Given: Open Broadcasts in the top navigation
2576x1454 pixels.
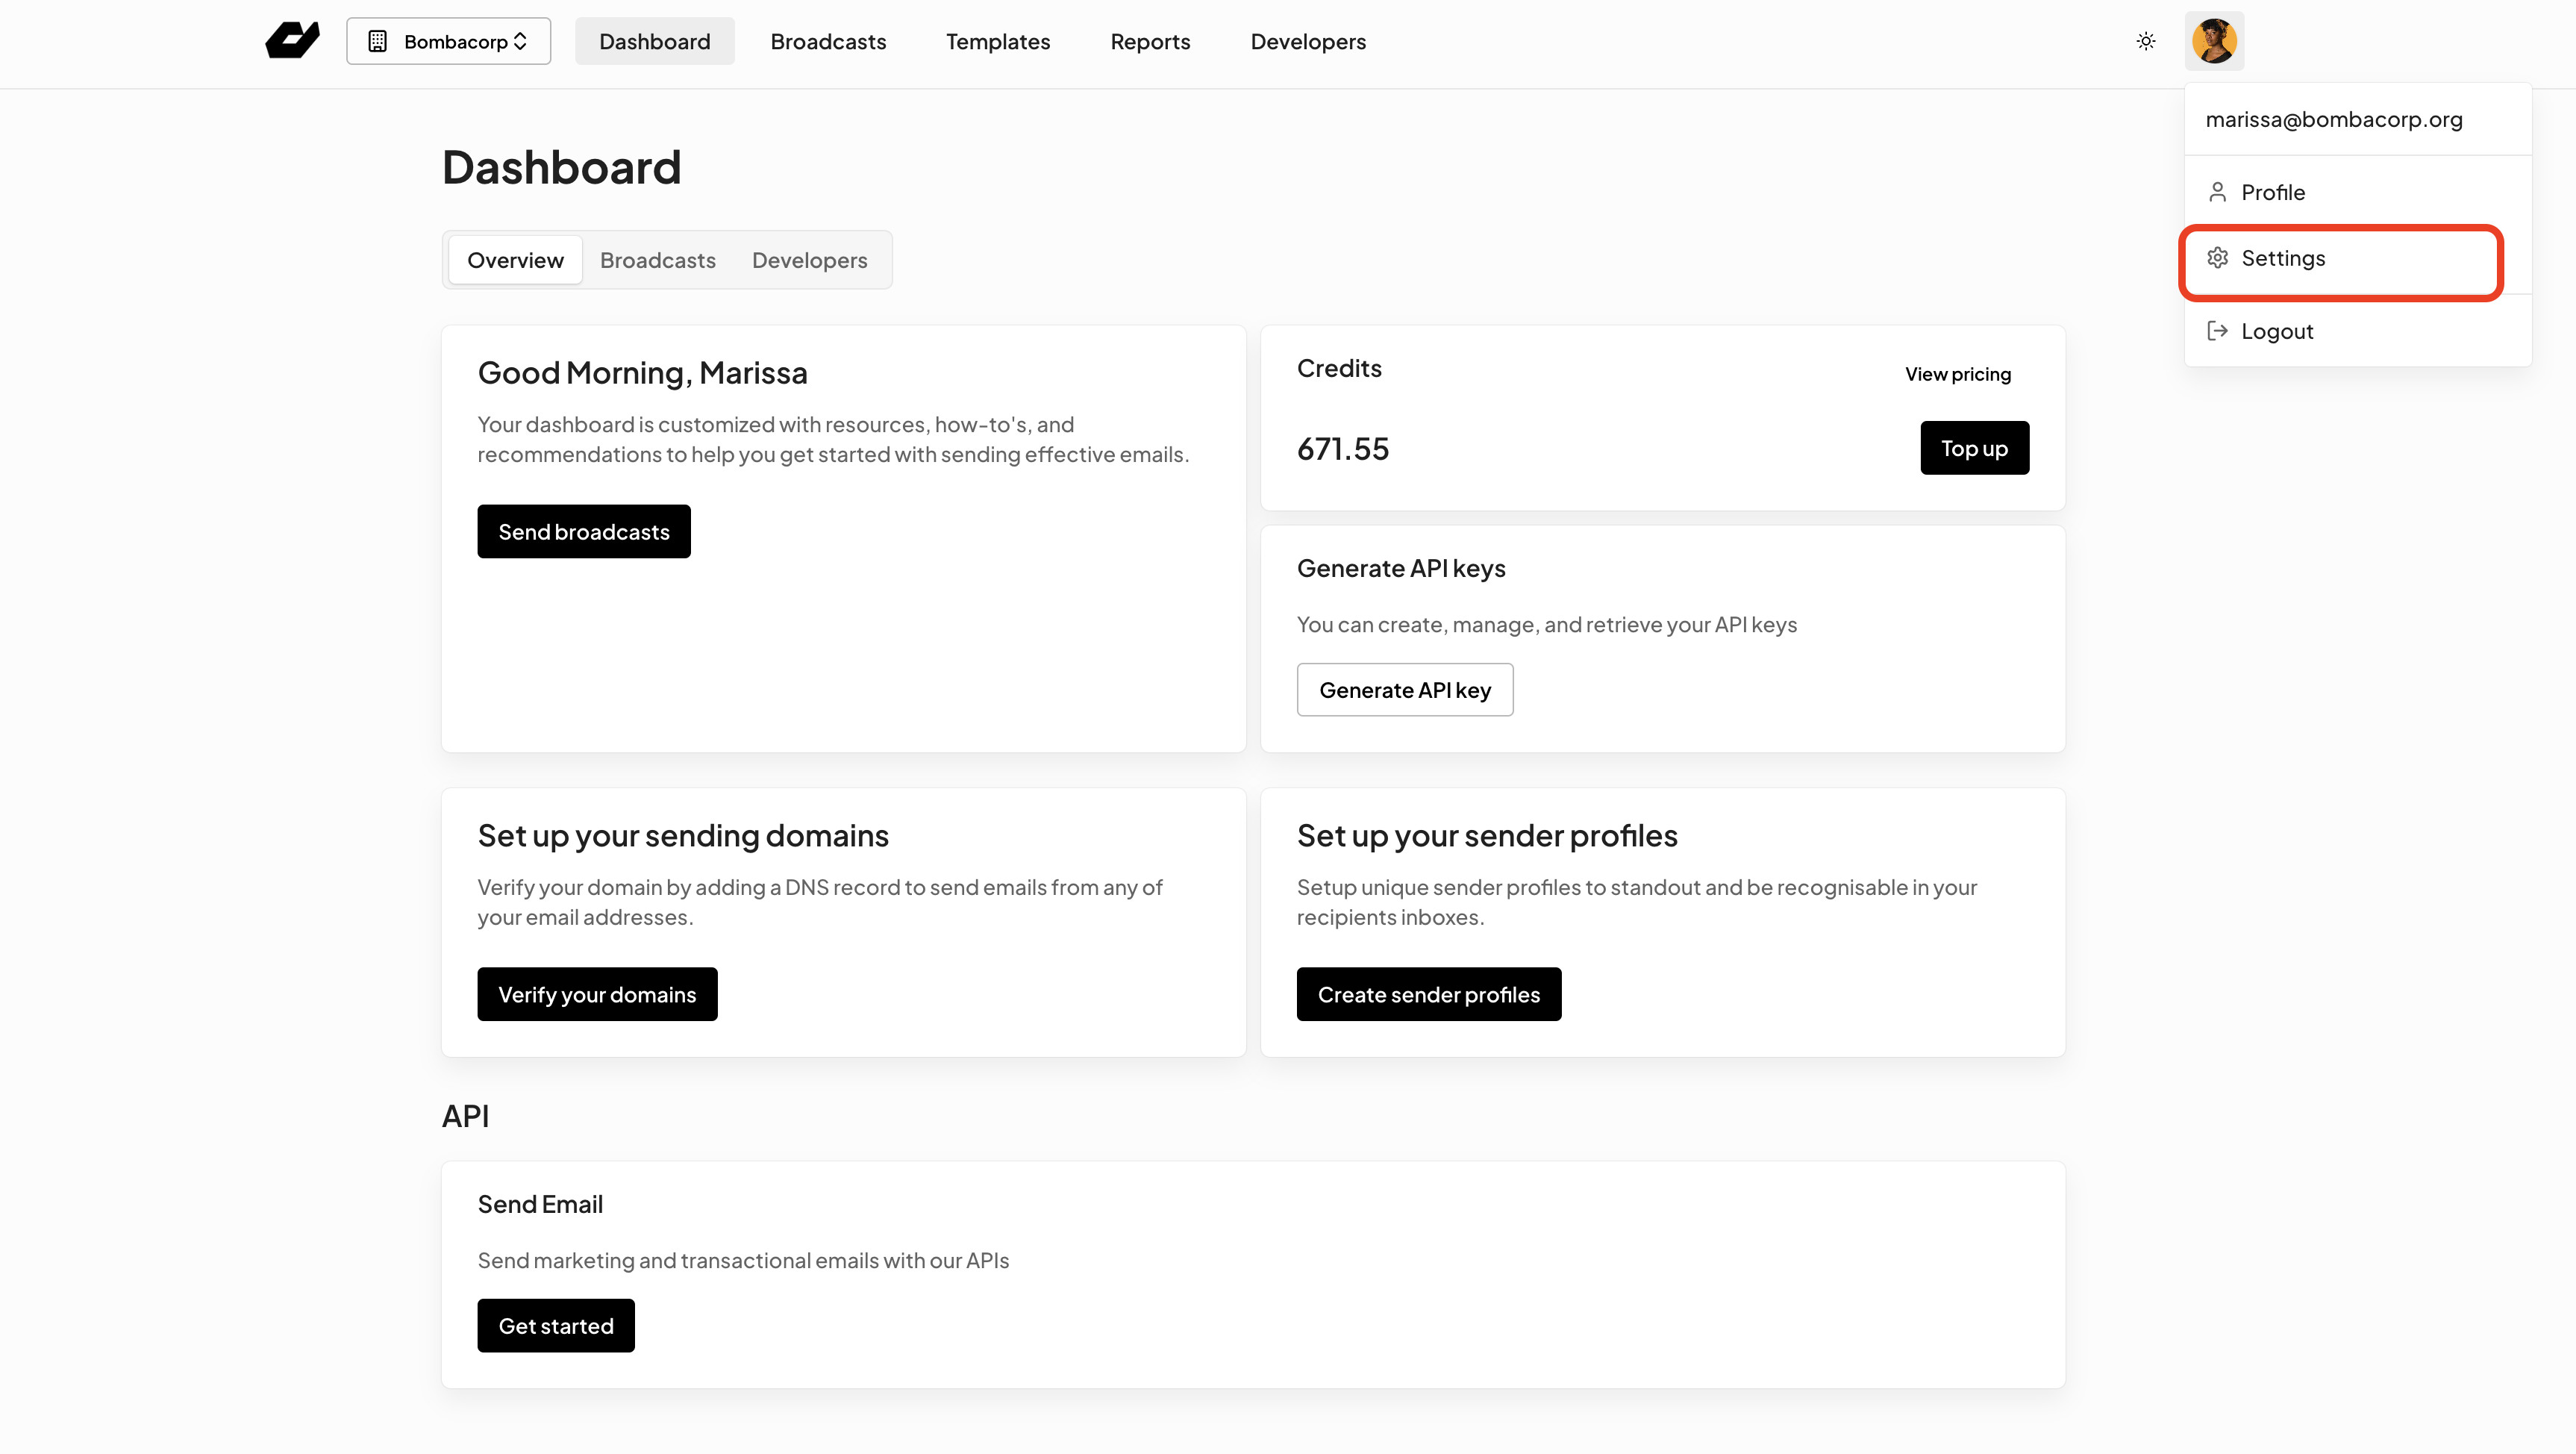Looking at the screenshot, I should coord(828,41).
